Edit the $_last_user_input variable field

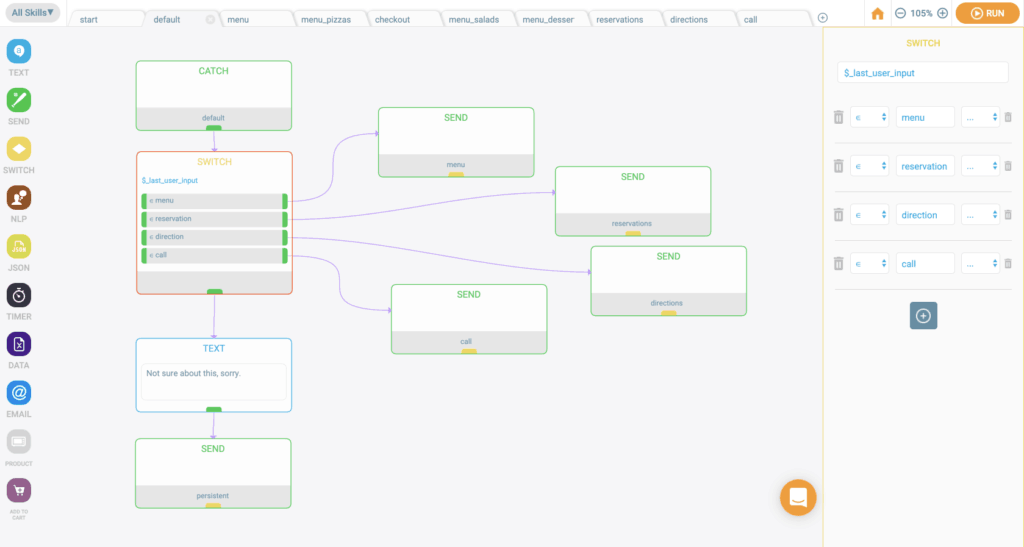[922, 72]
